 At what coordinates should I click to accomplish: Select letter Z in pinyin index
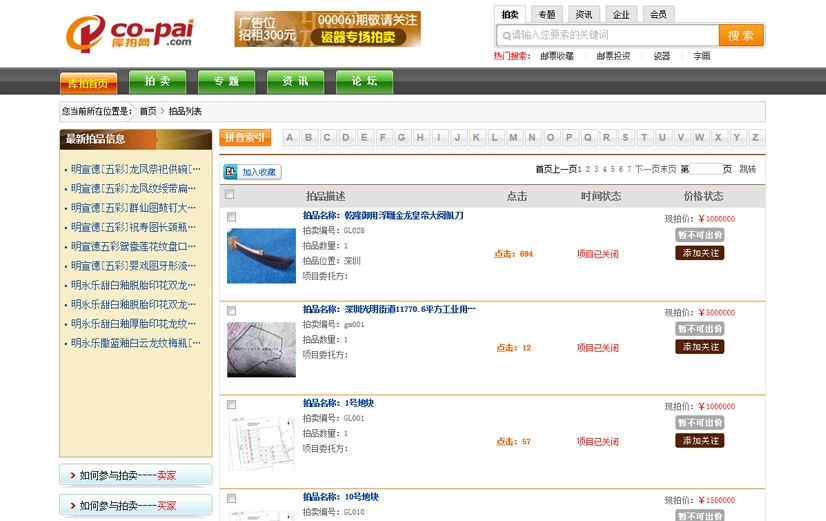(x=755, y=138)
